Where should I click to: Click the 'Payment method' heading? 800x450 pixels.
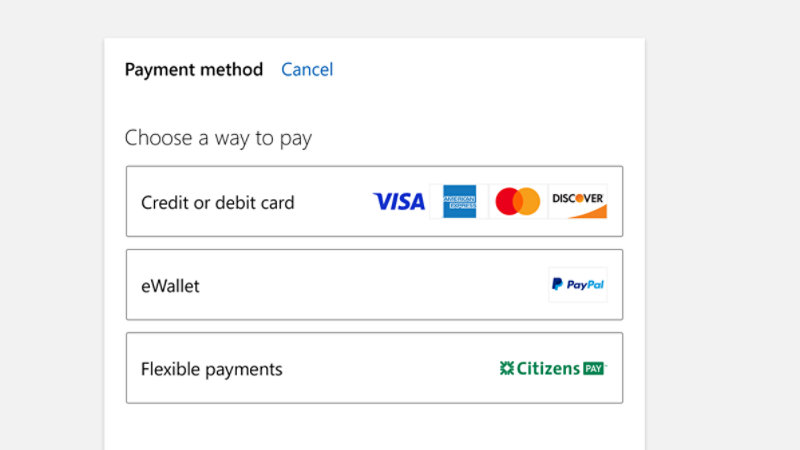[194, 70]
